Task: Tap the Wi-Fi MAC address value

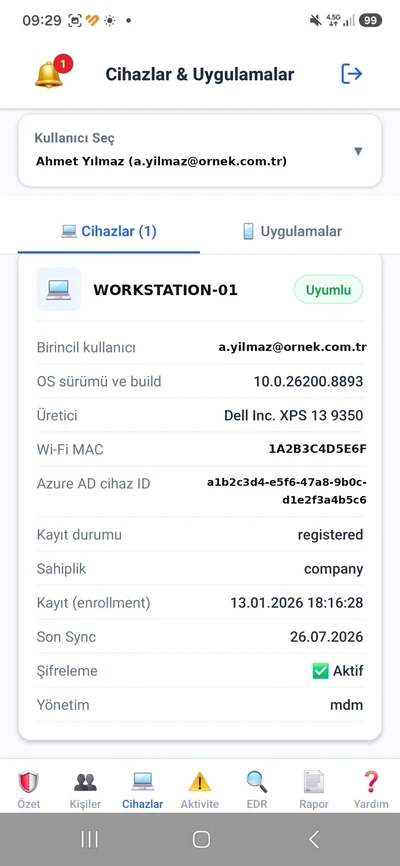Action: (x=318, y=449)
